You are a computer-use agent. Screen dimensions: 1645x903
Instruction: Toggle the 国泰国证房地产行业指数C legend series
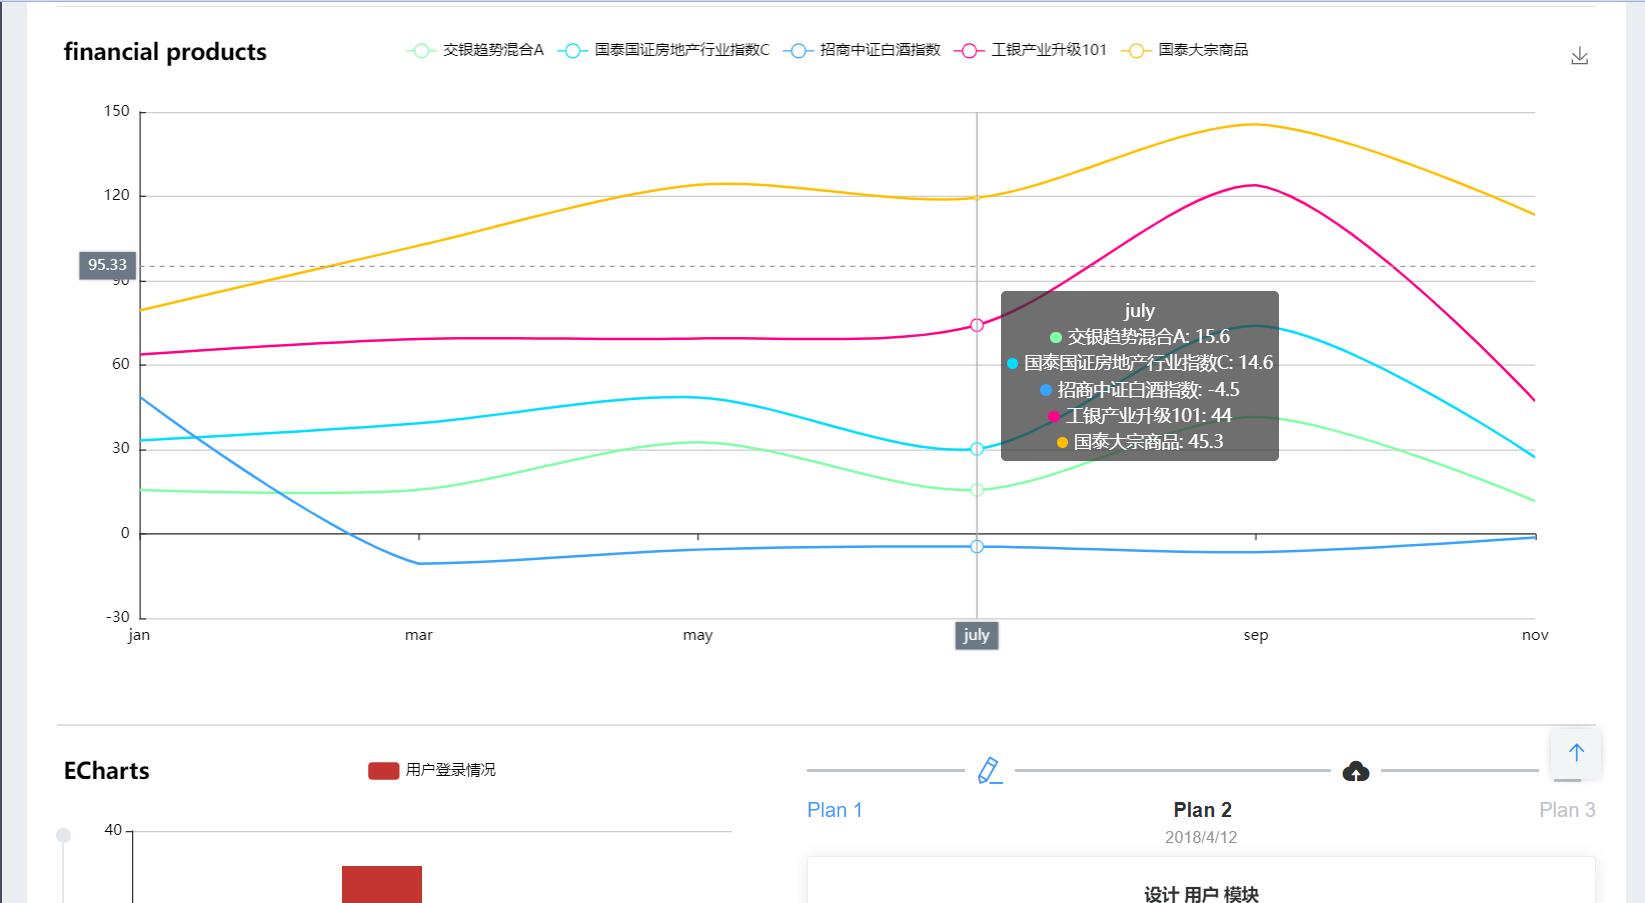point(664,50)
